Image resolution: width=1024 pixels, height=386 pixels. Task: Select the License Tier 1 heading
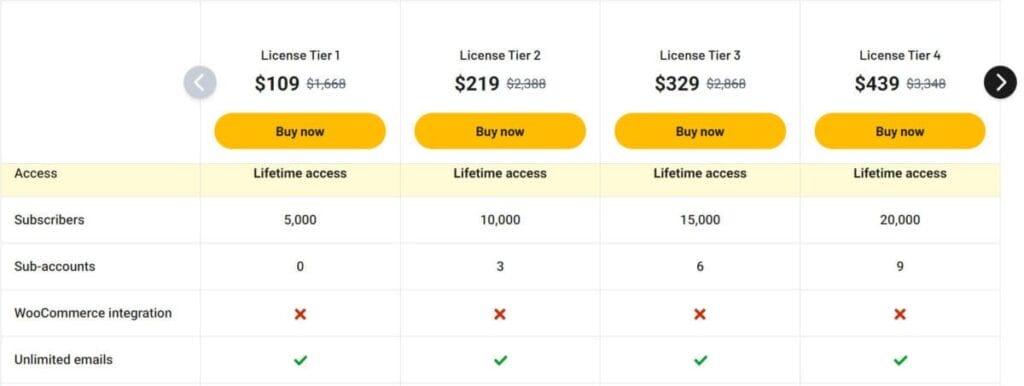300,56
